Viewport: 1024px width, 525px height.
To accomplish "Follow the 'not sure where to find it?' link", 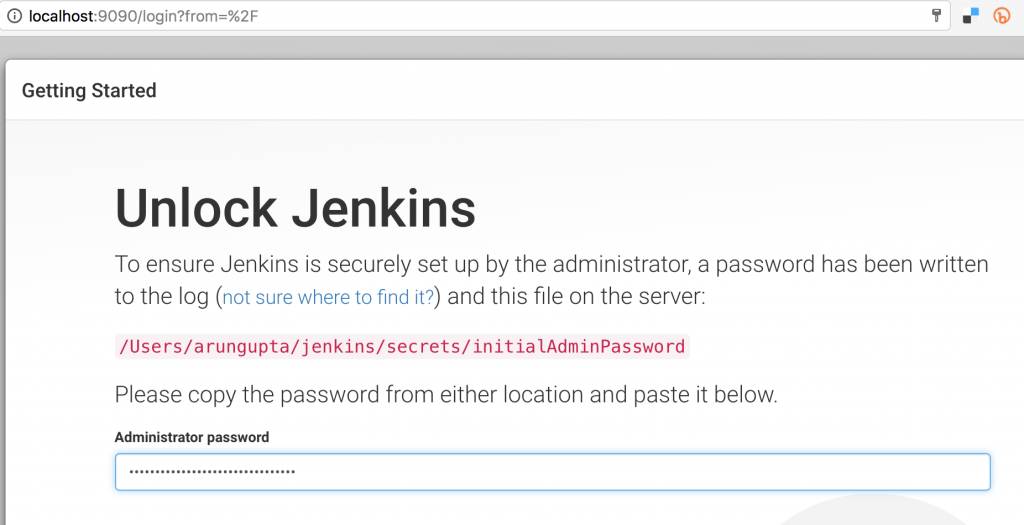I will coord(328,298).
